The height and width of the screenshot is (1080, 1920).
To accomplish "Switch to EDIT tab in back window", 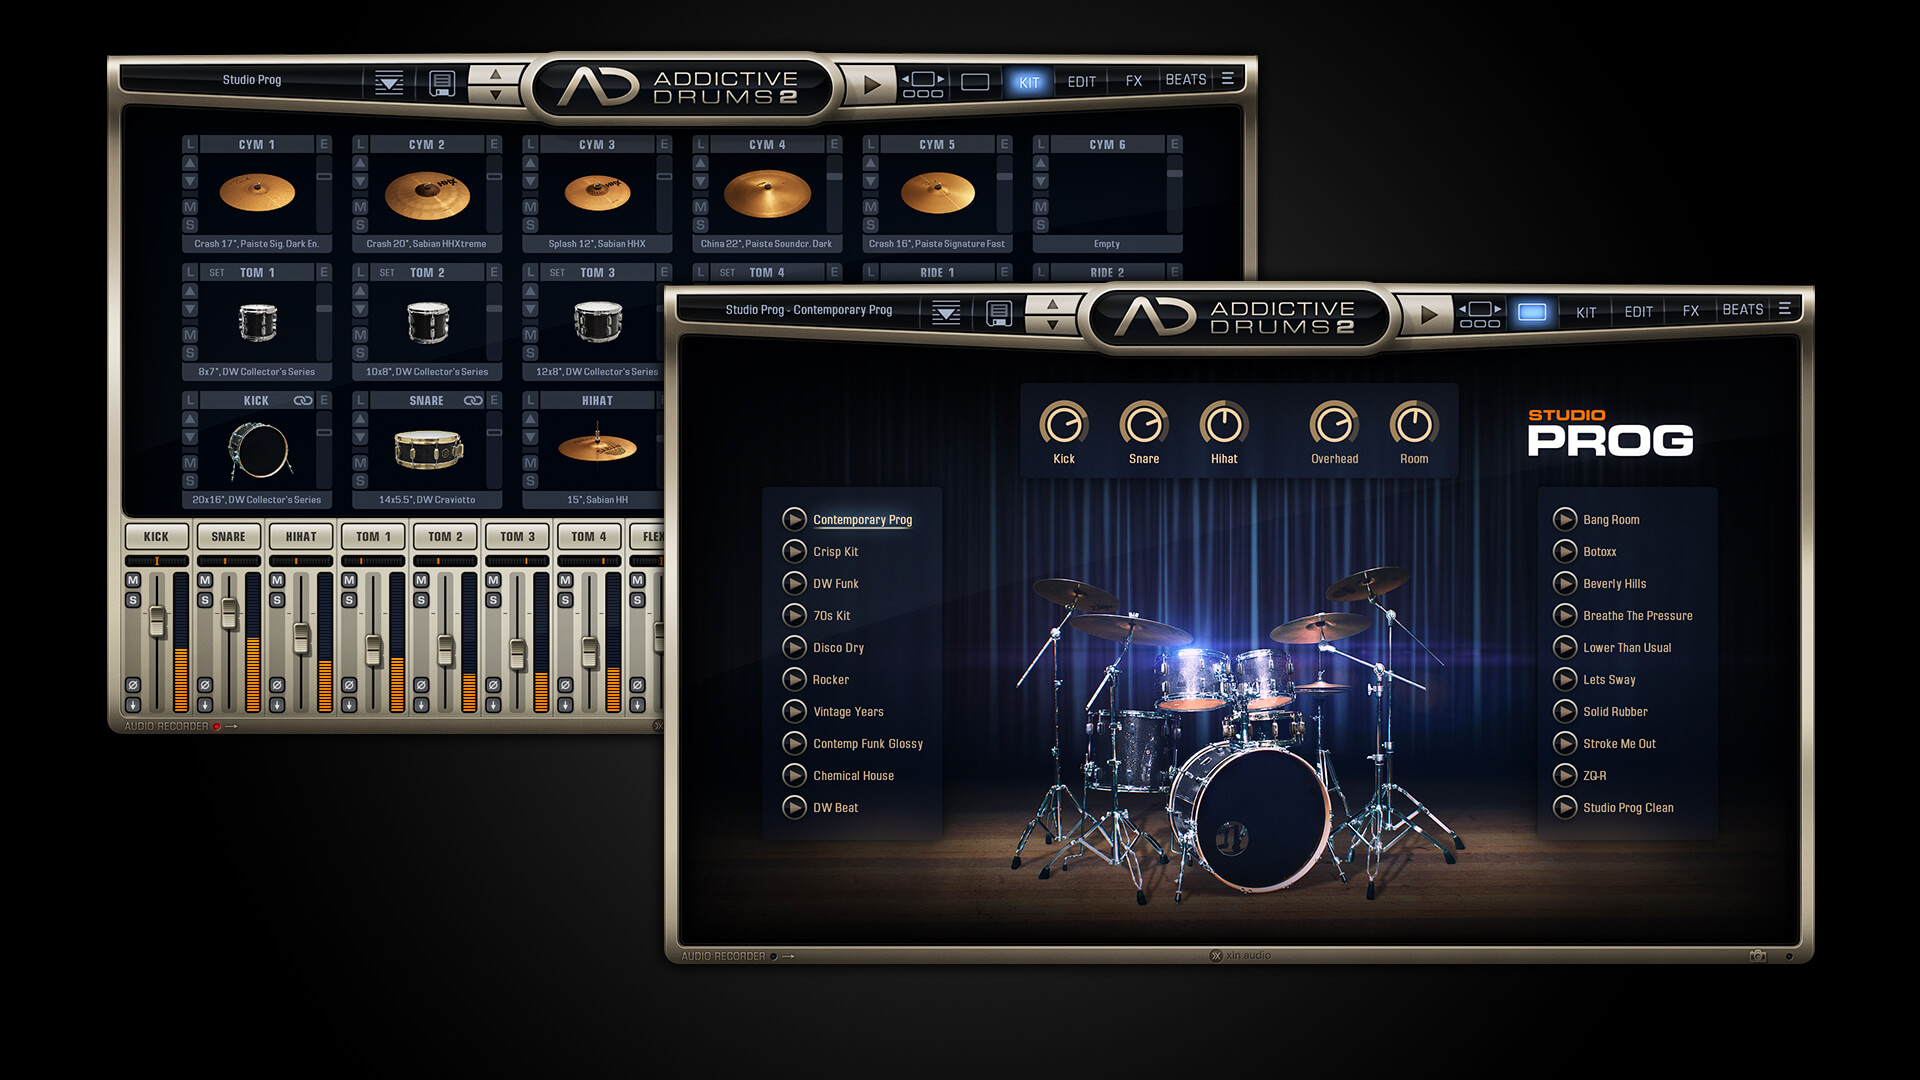I will pyautogui.click(x=1081, y=82).
